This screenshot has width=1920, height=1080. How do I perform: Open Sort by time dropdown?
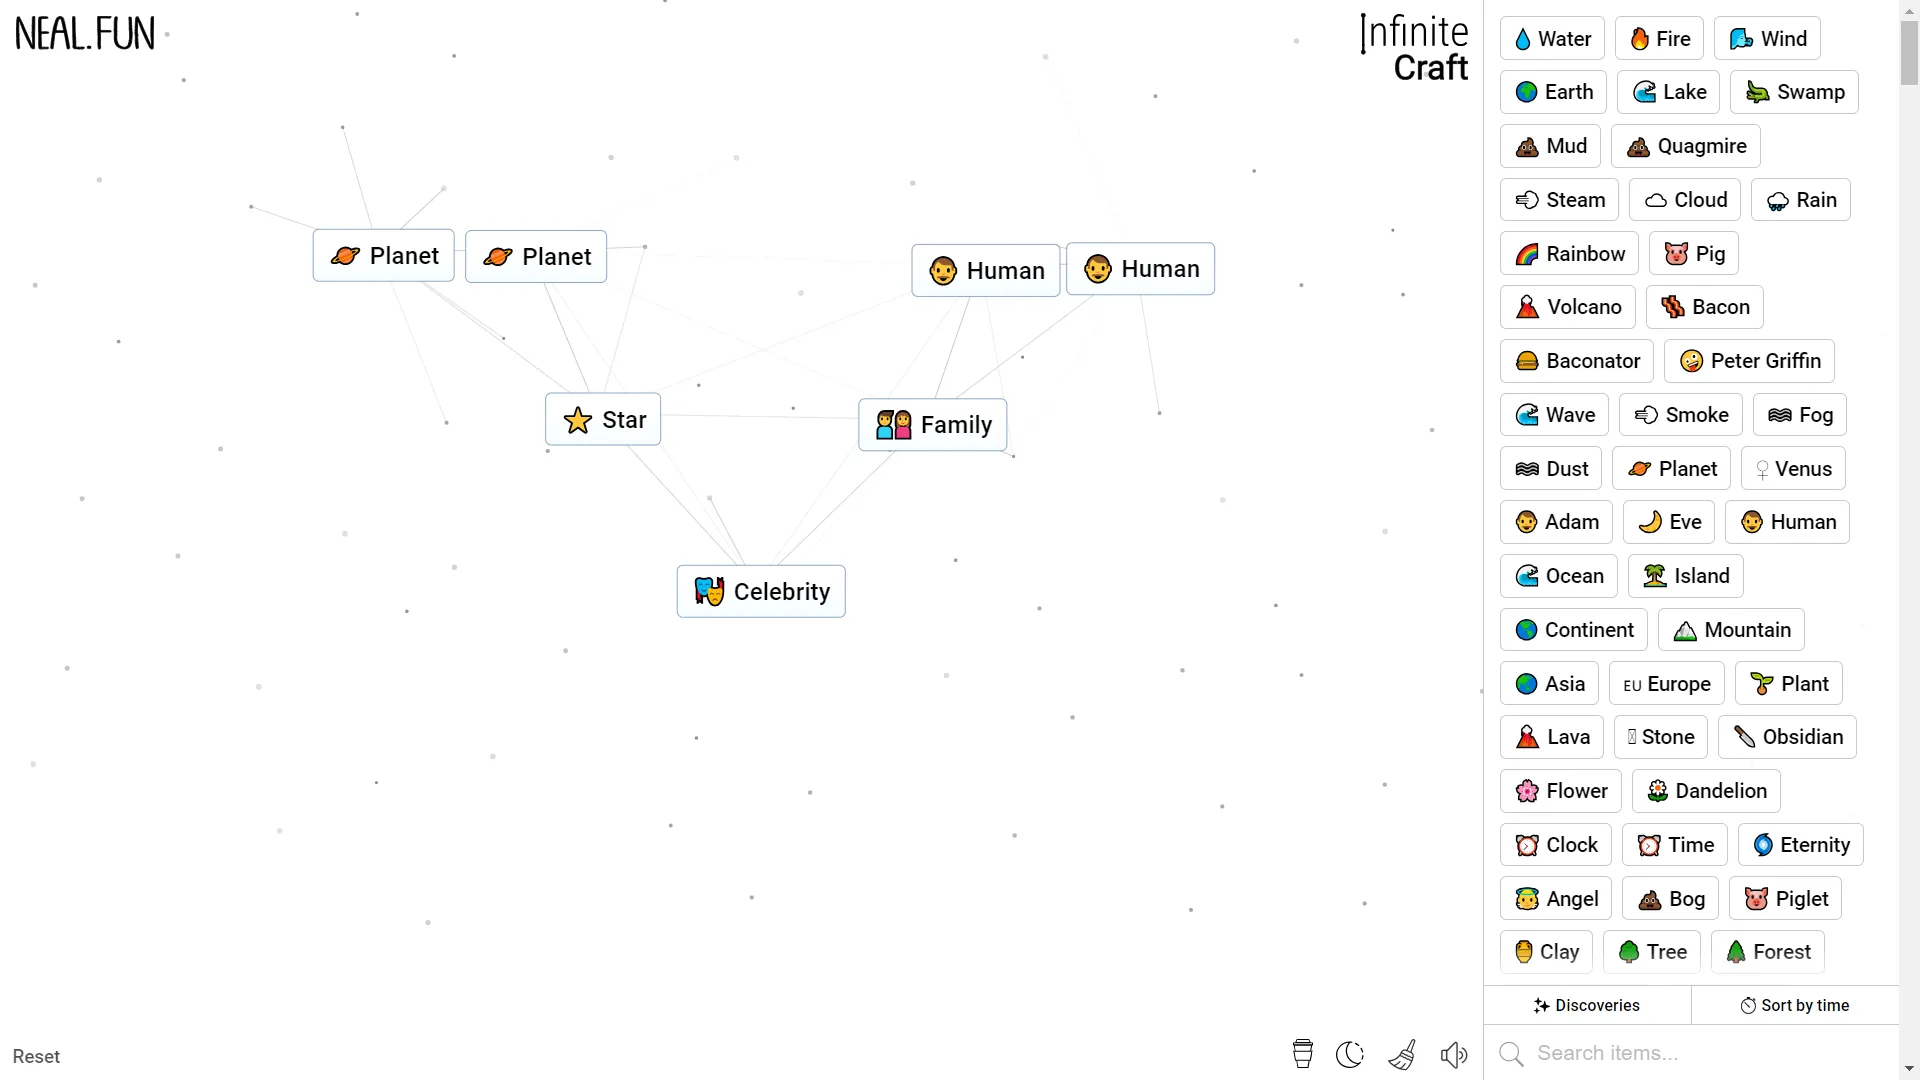(x=1796, y=1005)
